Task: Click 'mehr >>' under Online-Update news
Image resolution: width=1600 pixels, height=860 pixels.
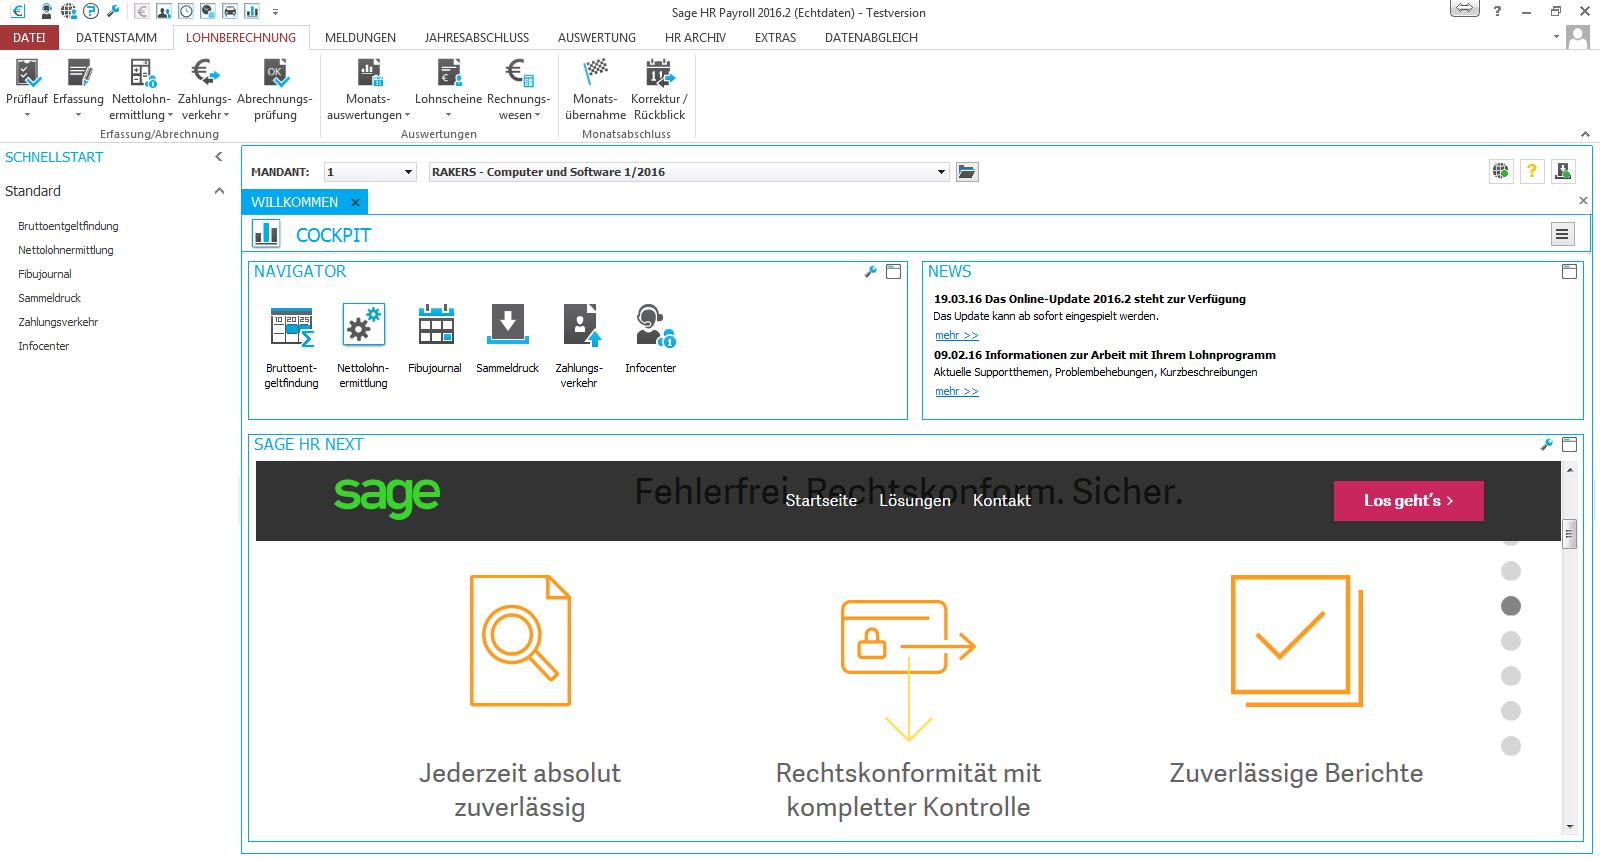Action: tap(957, 335)
